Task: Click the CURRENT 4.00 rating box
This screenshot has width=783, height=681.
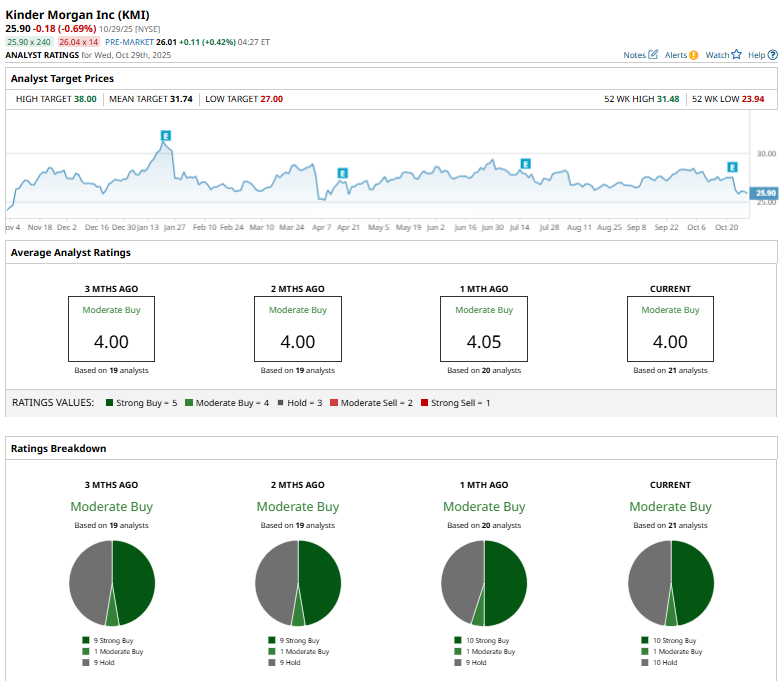Action: (670, 329)
